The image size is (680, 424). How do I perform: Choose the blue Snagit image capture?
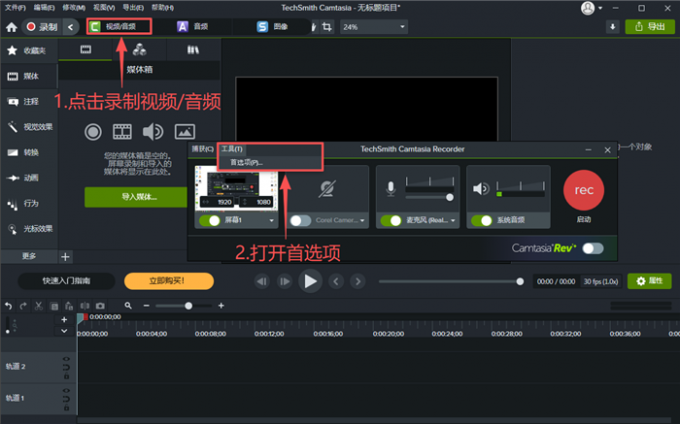pyautogui.click(x=272, y=26)
